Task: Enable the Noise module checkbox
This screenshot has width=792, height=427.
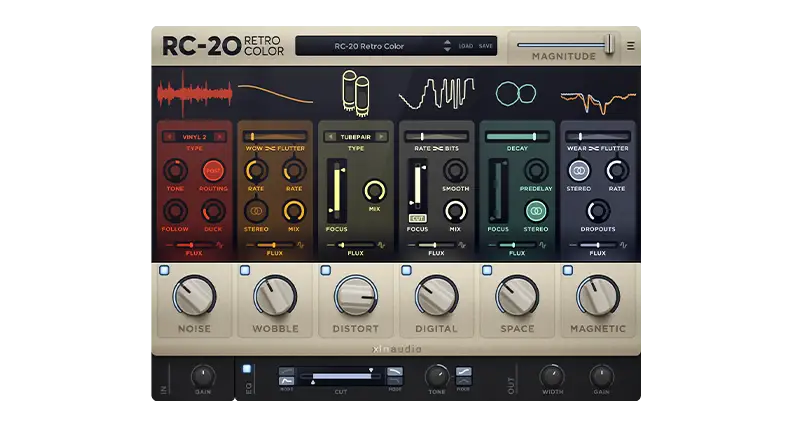Action: pos(164,270)
